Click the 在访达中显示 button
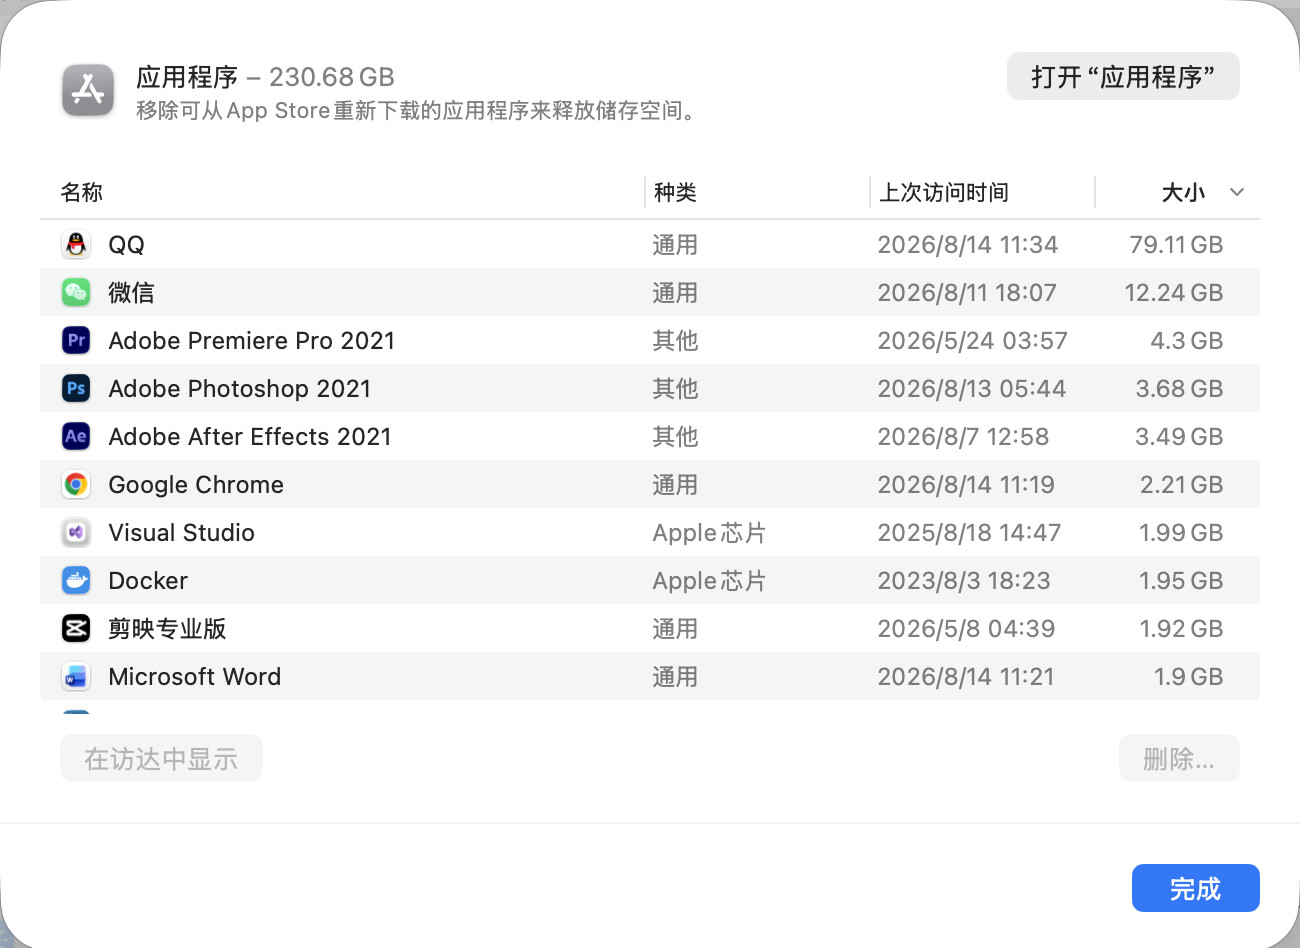Viewport: 1300px width, 948px height. pos(161,758)
